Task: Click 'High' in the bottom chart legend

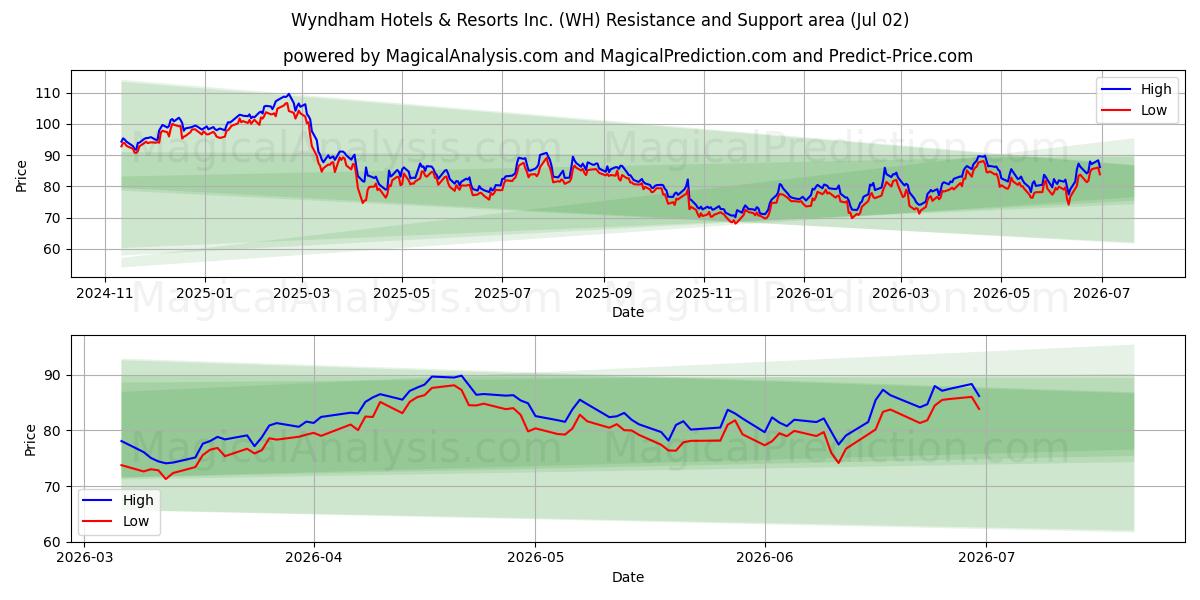Action: tap(139, 500)
